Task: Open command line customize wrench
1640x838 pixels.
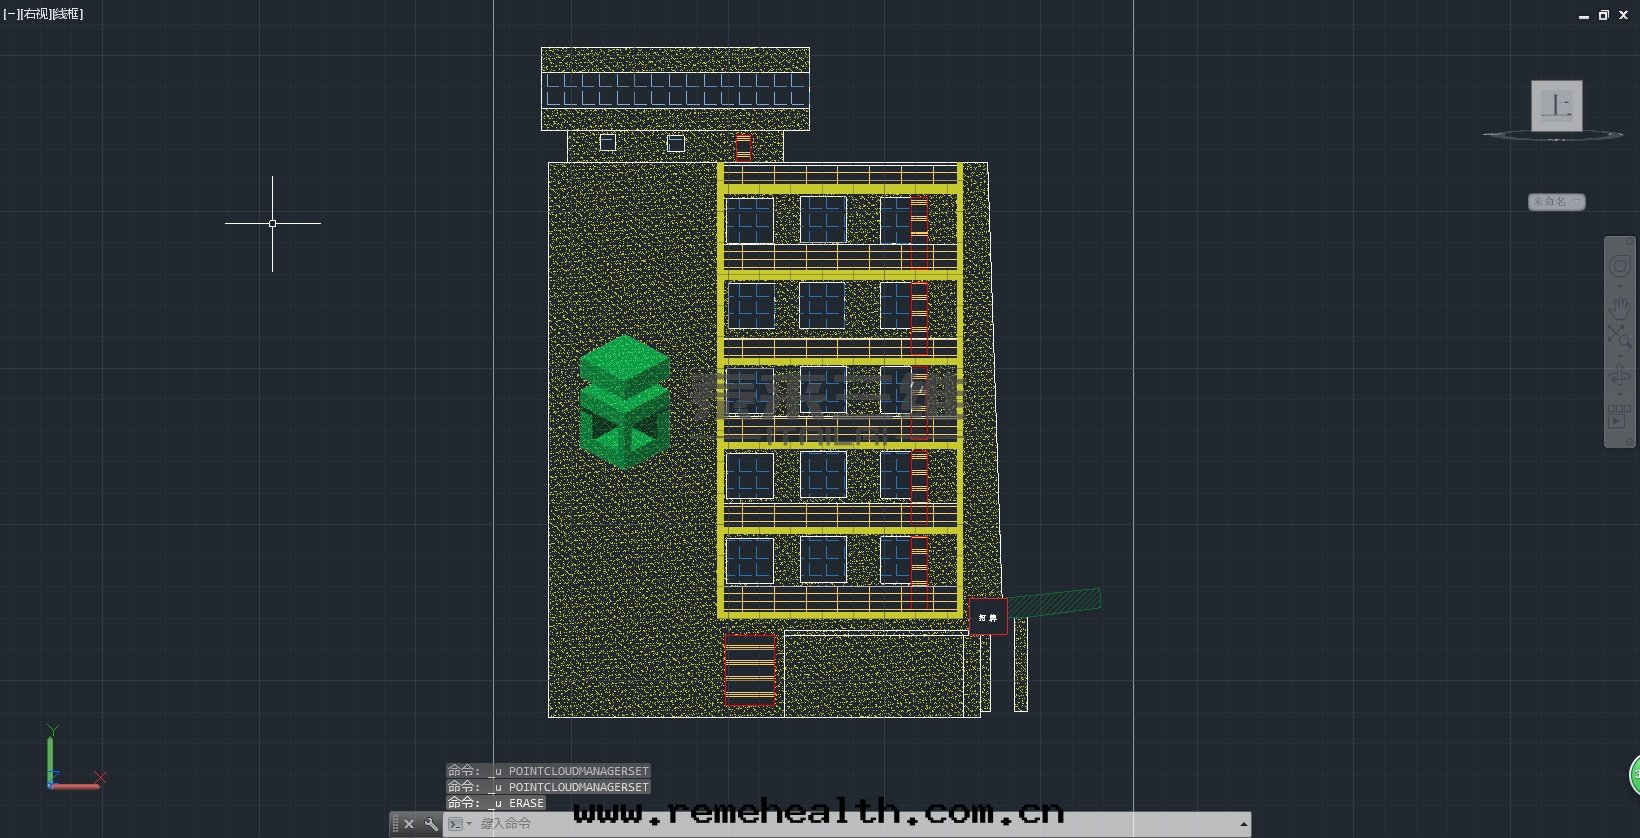Action: click(431, 824)
